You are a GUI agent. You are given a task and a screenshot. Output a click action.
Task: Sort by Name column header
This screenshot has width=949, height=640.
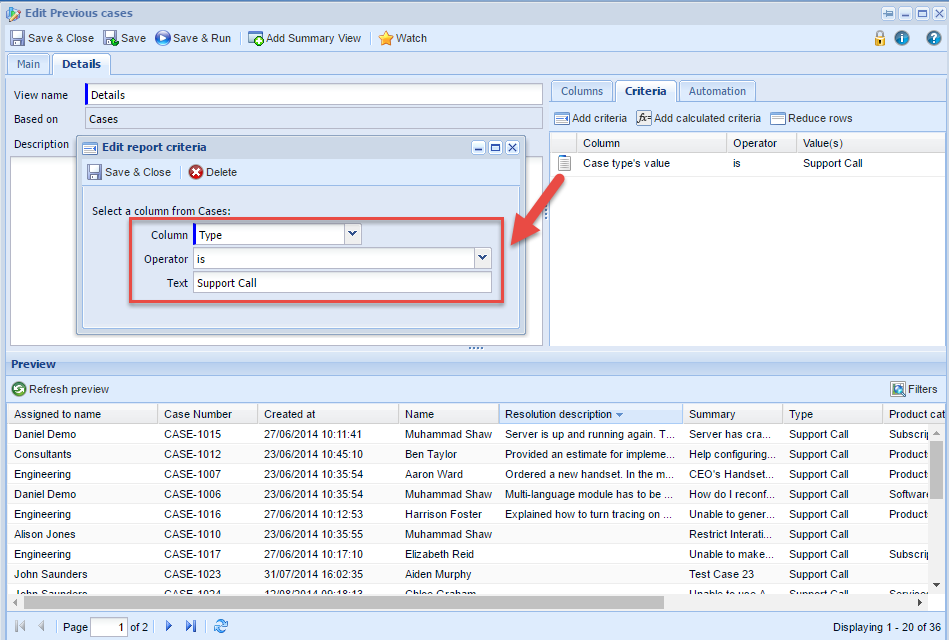pyautogui.click(x=448, y=414)
